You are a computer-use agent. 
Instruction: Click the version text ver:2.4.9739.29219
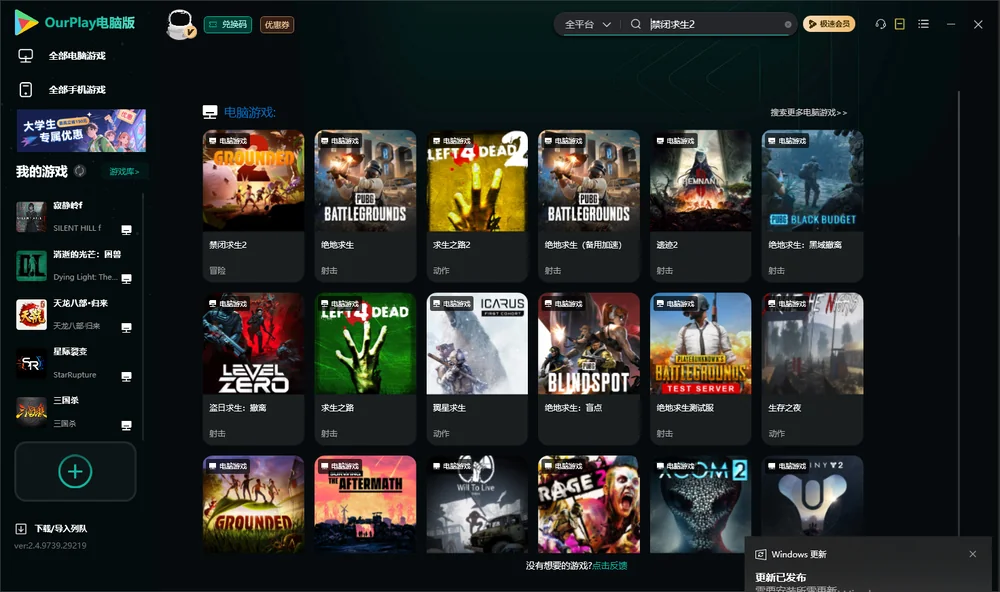(50, 545)
